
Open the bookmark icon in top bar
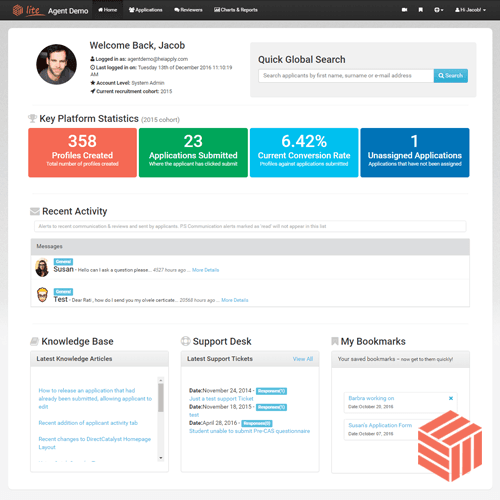421,10
